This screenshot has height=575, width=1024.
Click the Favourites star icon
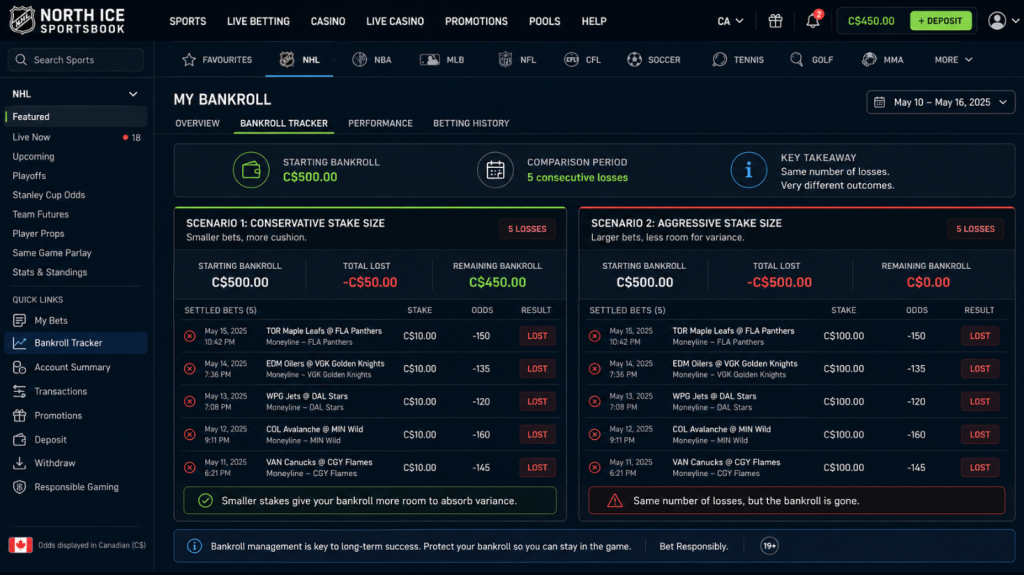tap(189, 59)
